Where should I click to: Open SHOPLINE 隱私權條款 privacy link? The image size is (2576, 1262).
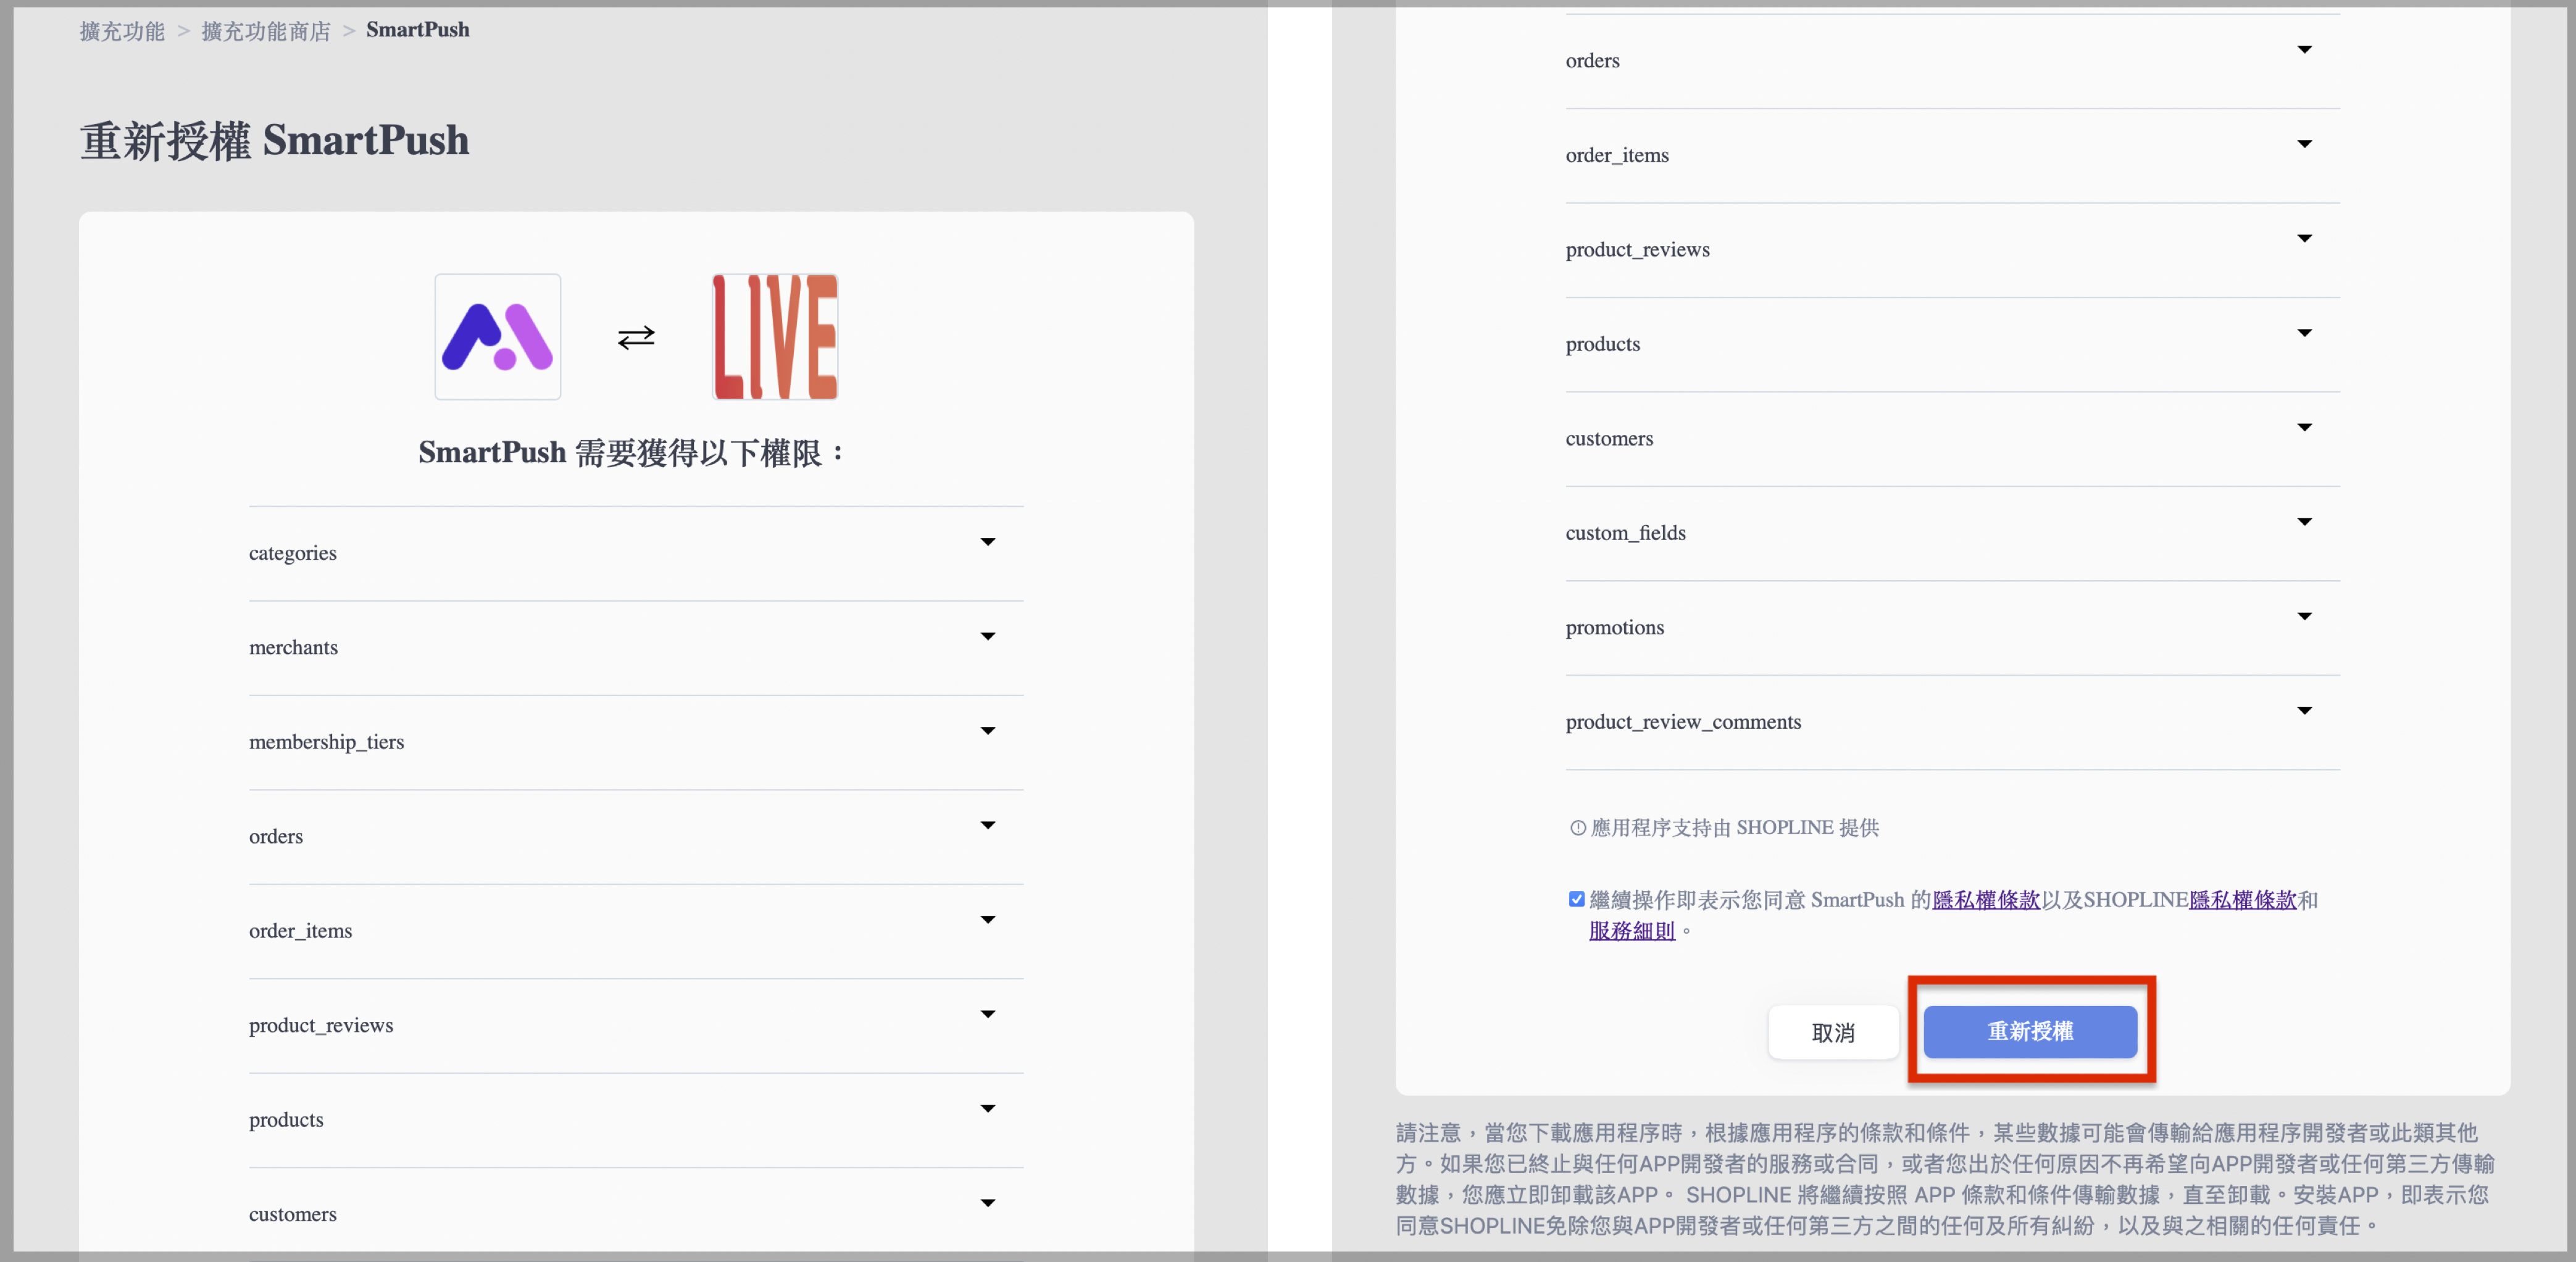coord(2243,900)
